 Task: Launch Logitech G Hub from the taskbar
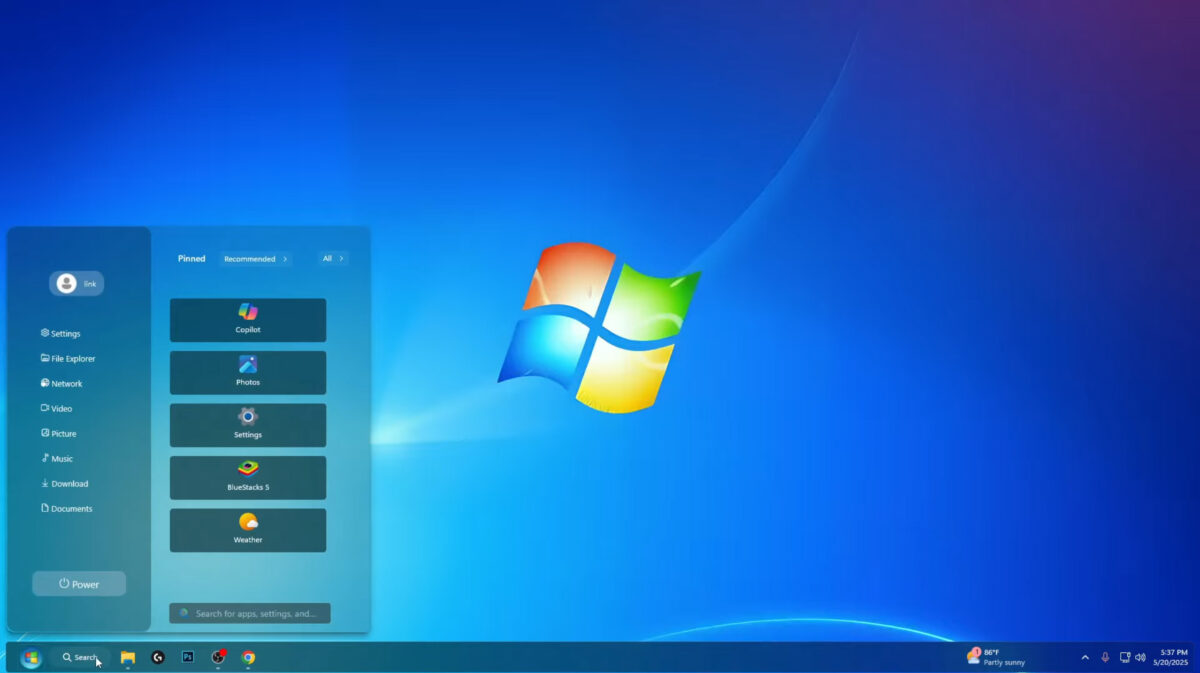click(x=156, y=658)
